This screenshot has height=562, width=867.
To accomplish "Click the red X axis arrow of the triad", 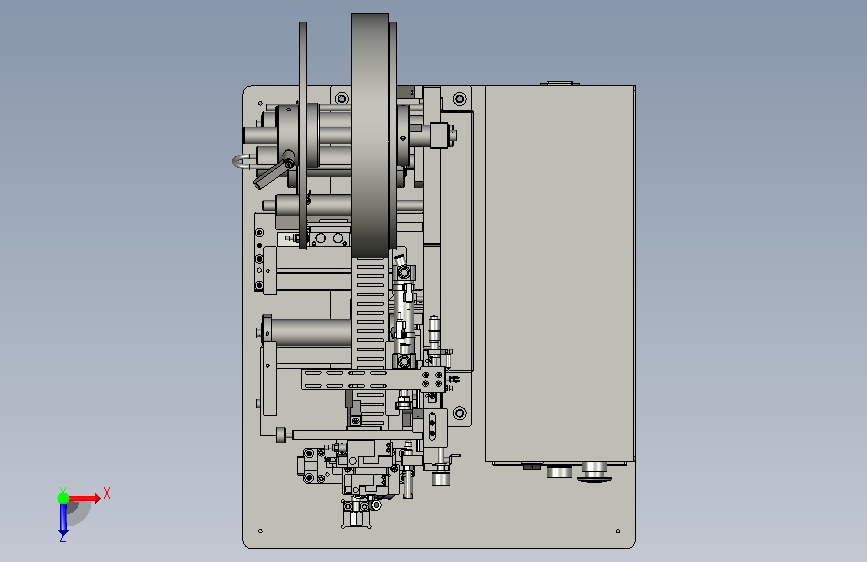I will click(x=85, y=498).
